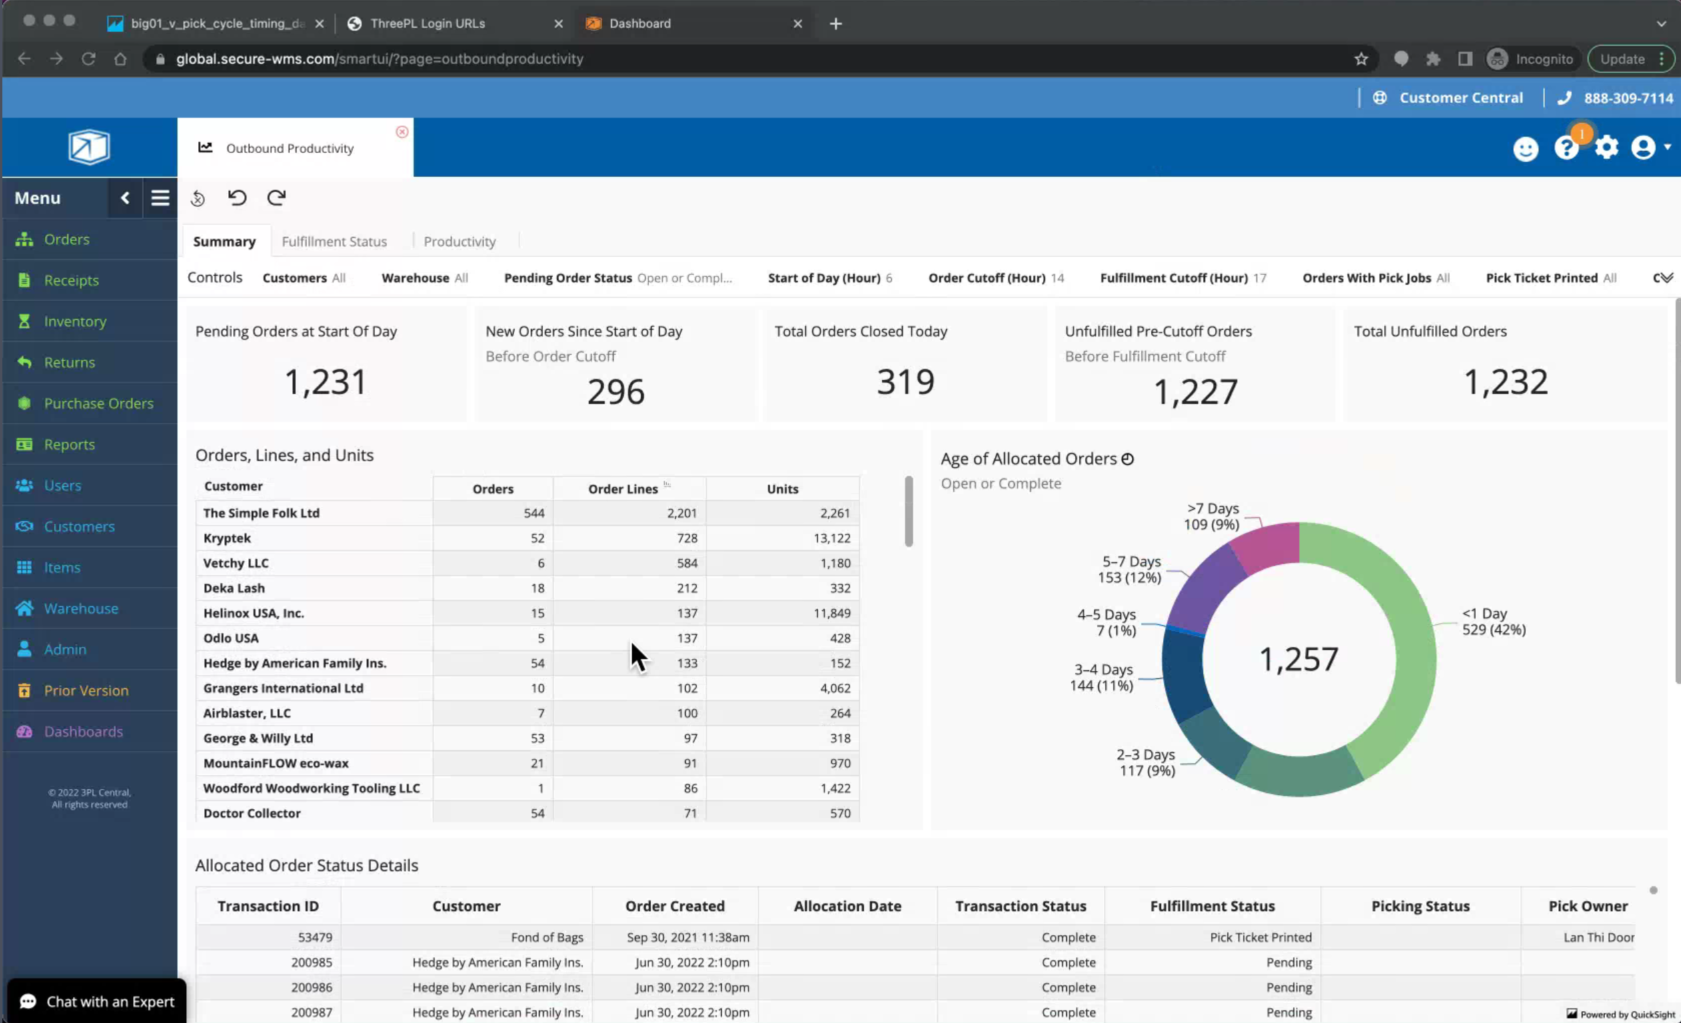Screen dimensions: 1681x1023
Task: Open the Pending Order Status filter
Action: pyautogui.click(x=617, y=278)
